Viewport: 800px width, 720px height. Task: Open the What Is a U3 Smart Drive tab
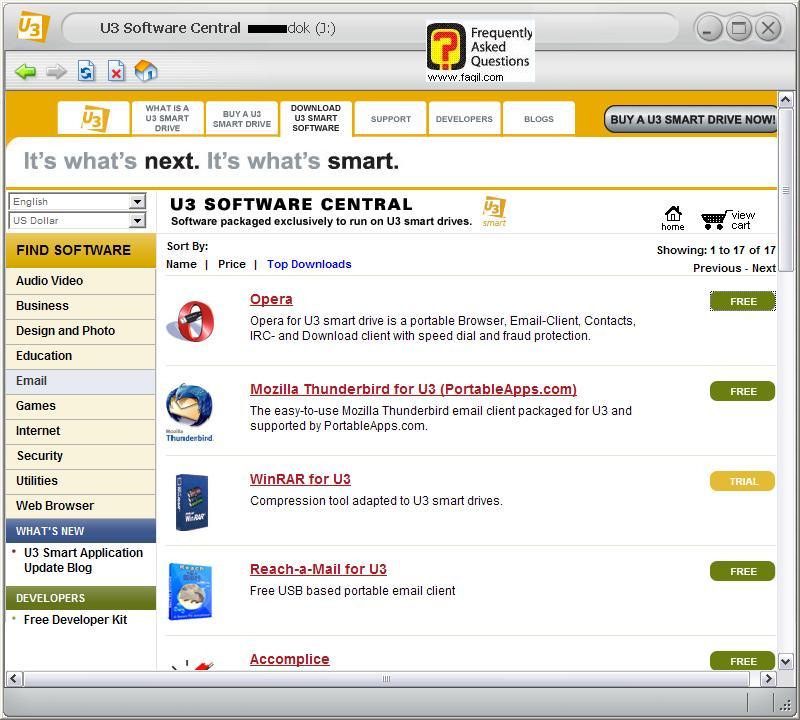[167, 118]
